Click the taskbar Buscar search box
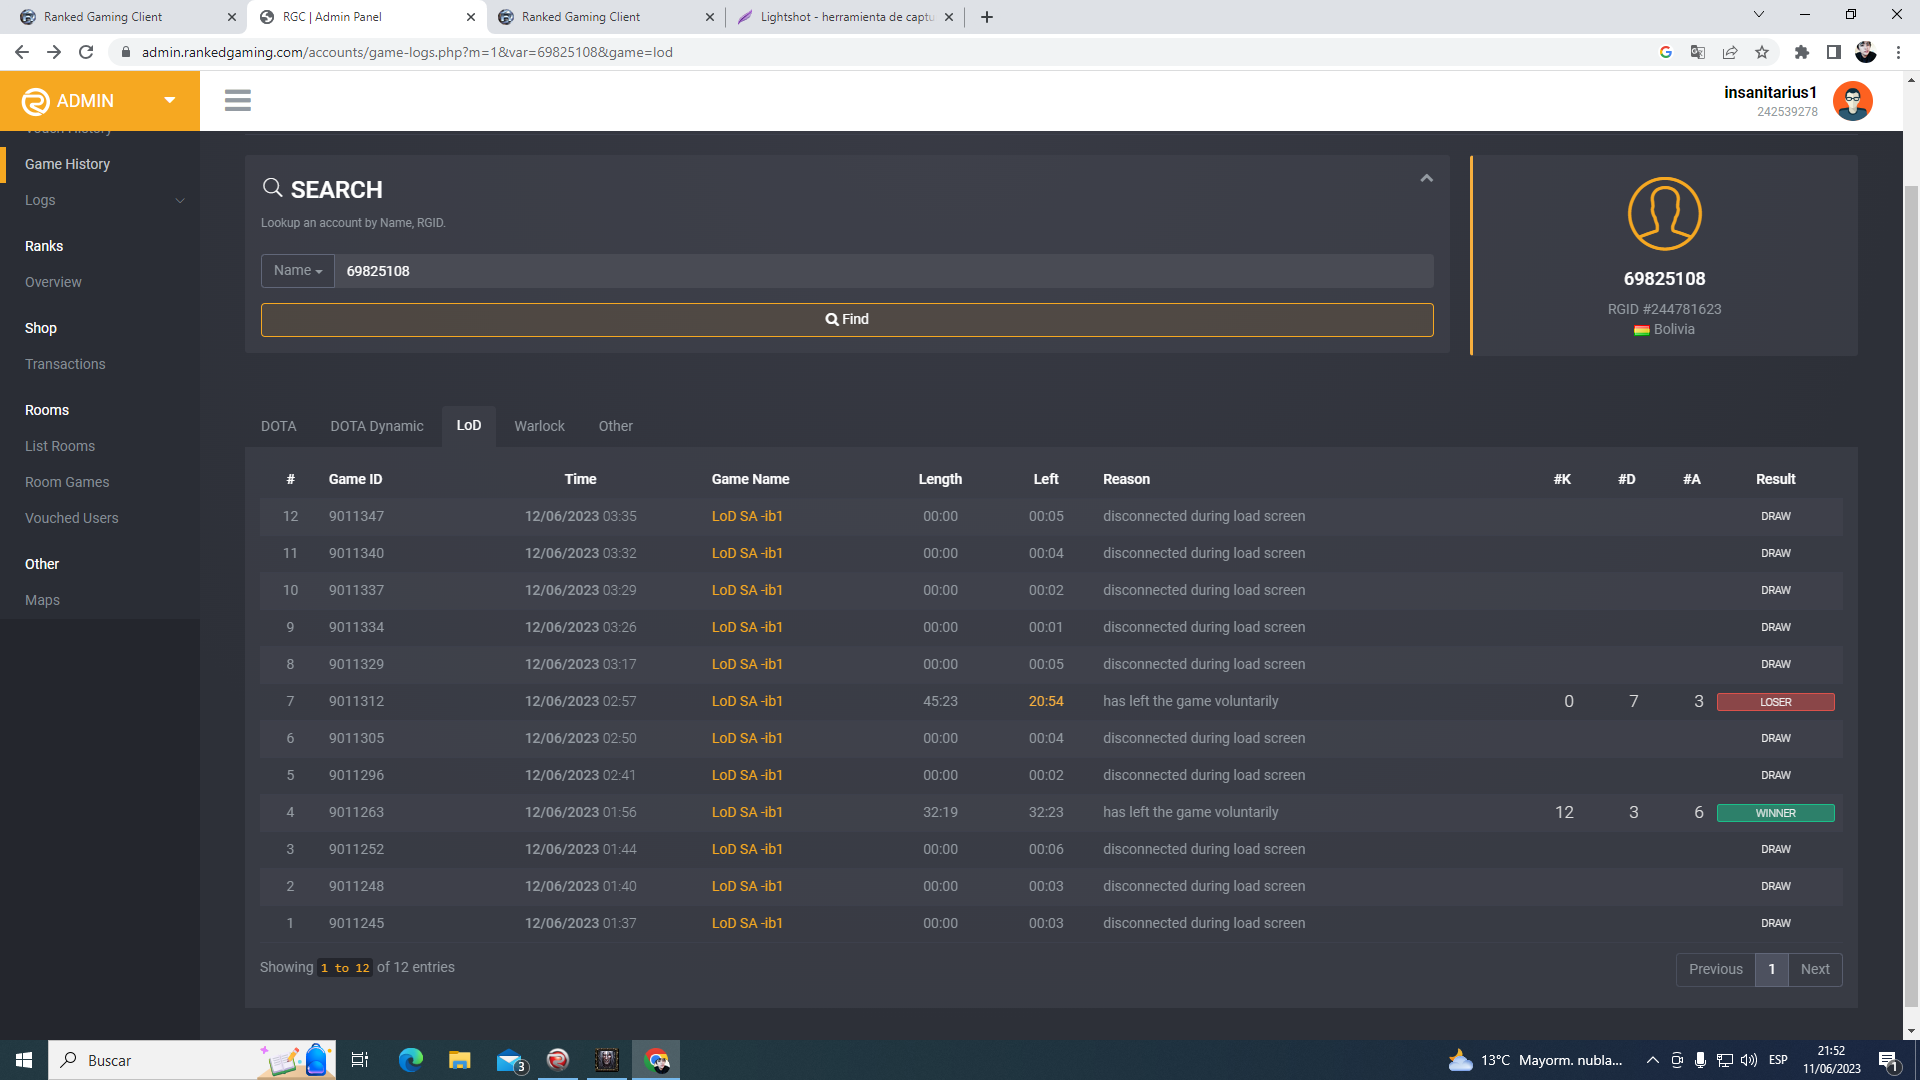This screenshot has height=1080, width=1920. 192,1060
